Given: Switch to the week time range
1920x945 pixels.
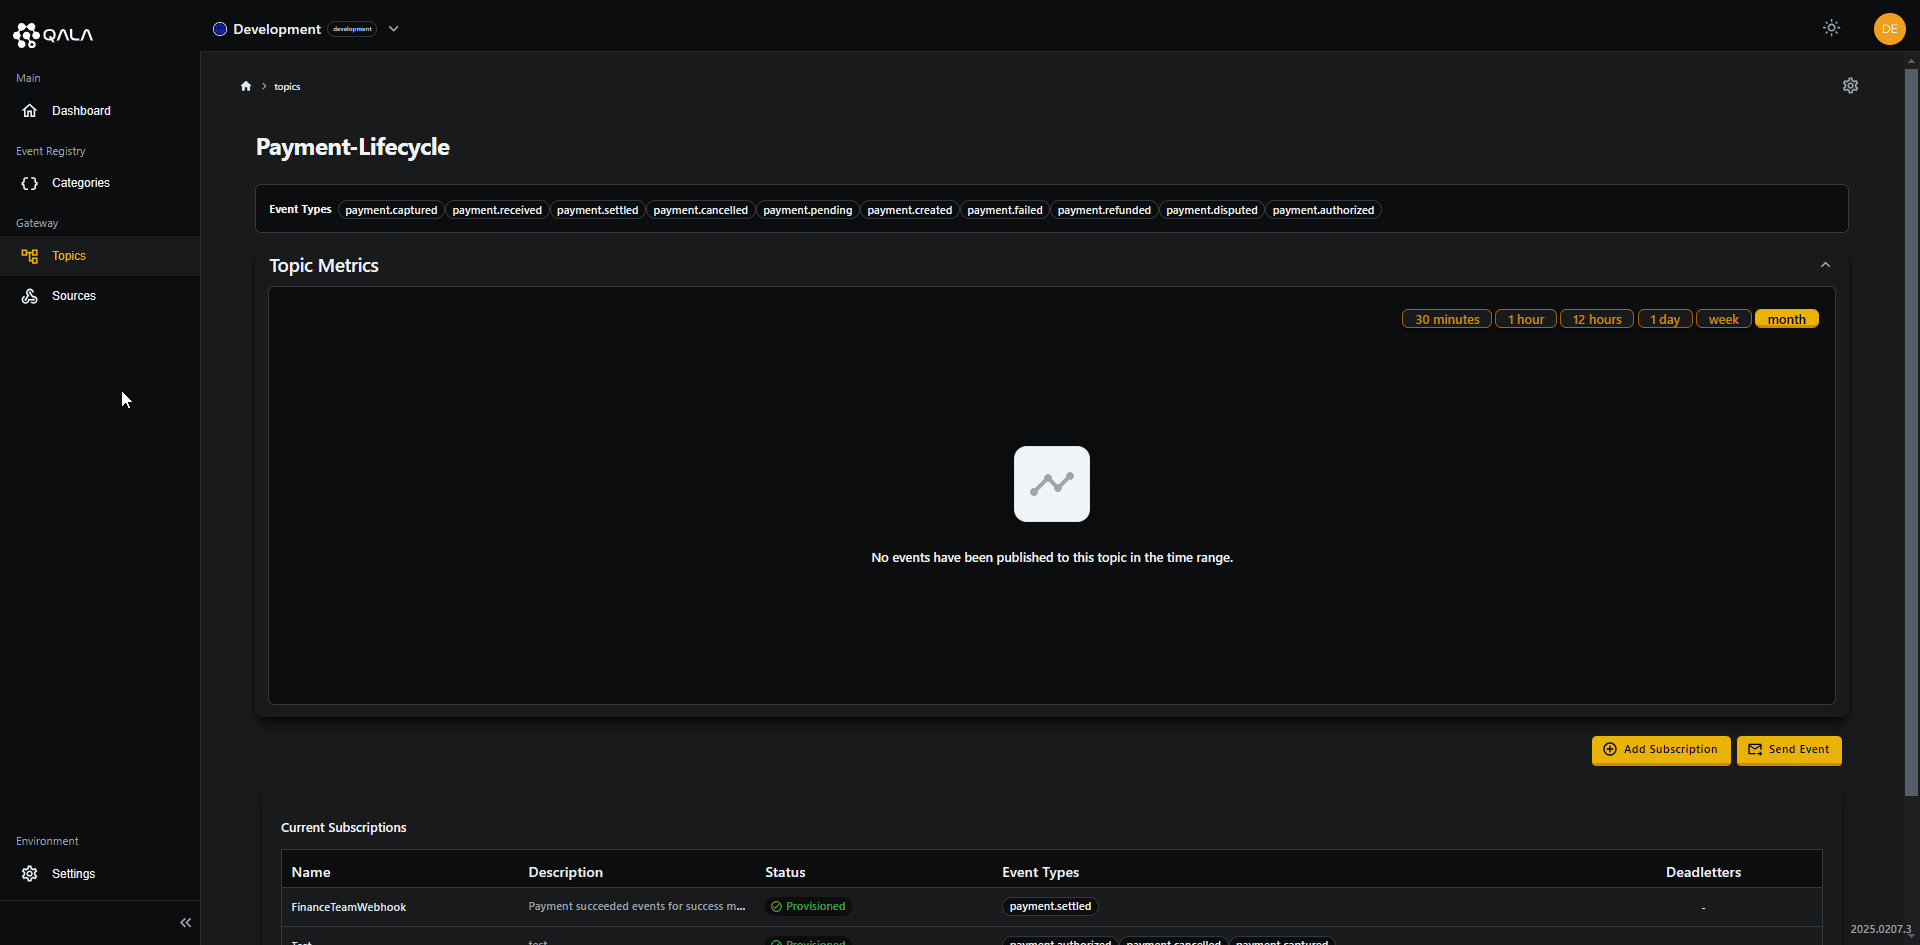Looking at the screenshot, I should coord(1723,318).
